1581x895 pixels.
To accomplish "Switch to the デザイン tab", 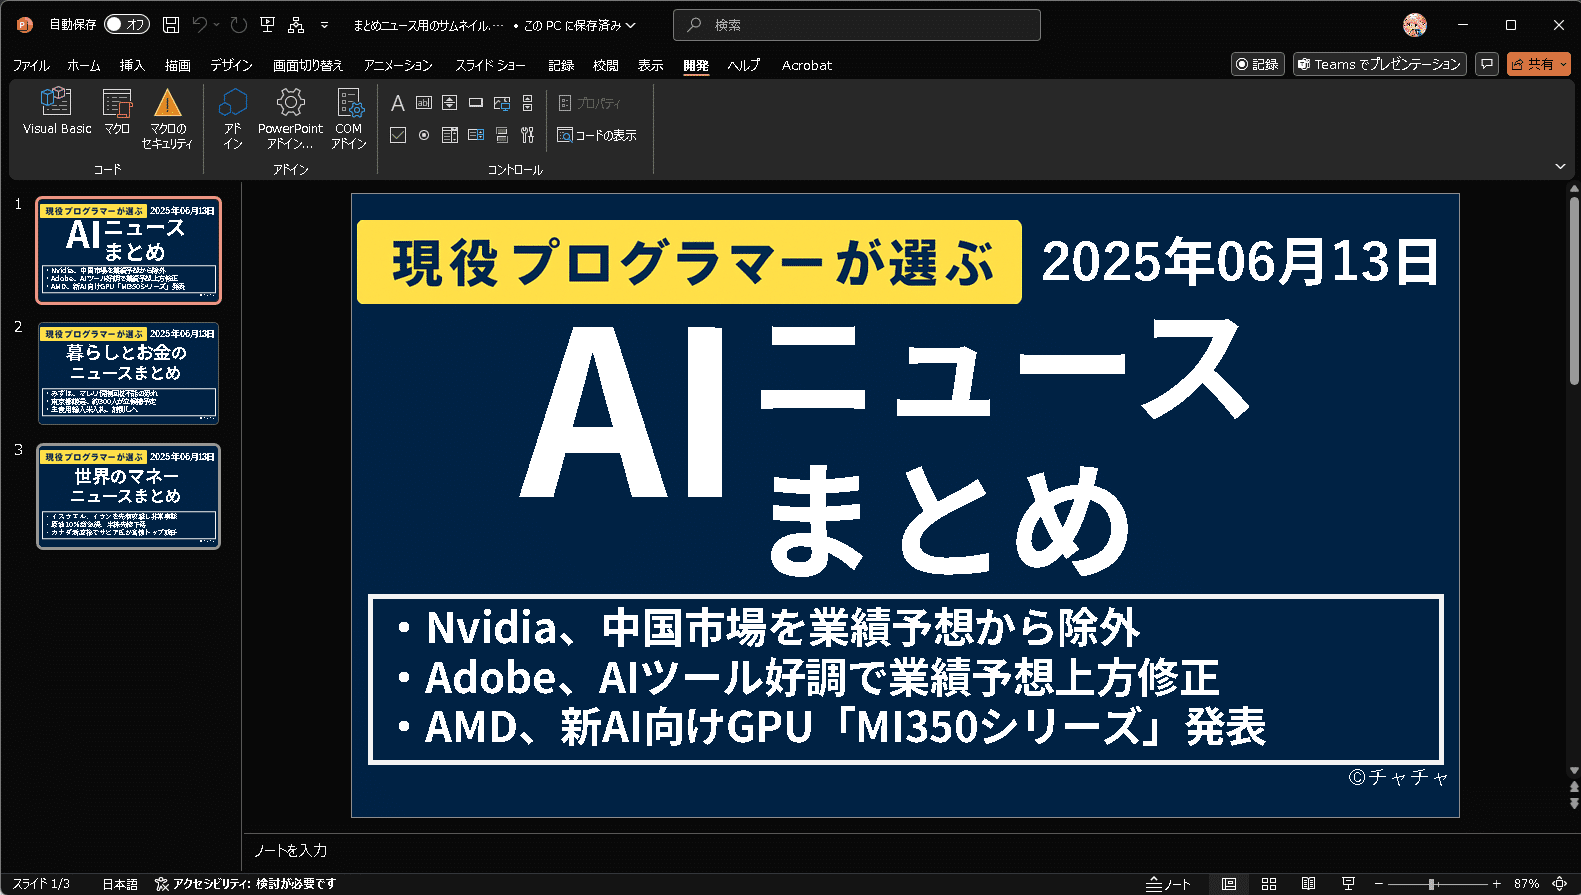I will 231,65.
